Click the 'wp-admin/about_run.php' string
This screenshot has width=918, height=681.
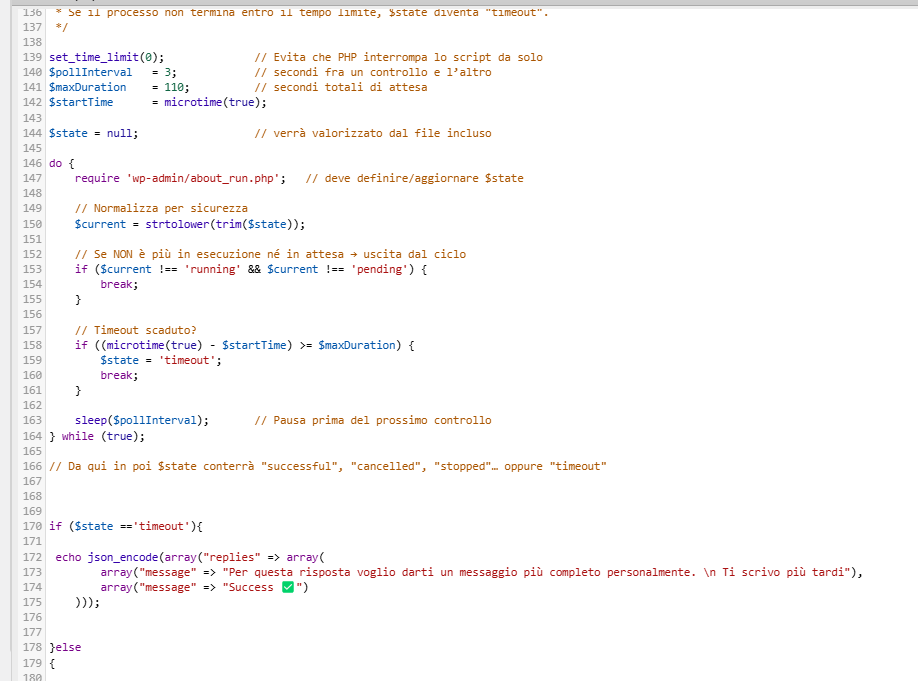203,179
